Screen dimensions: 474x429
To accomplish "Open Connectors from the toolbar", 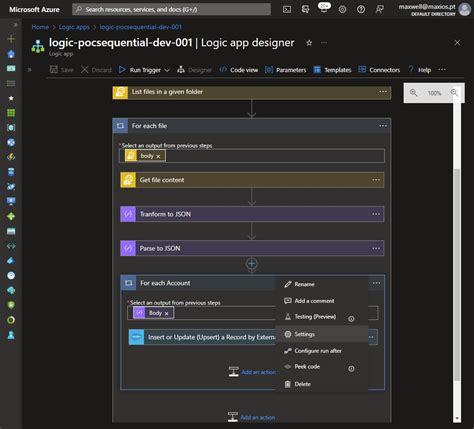I will [379, 70].
